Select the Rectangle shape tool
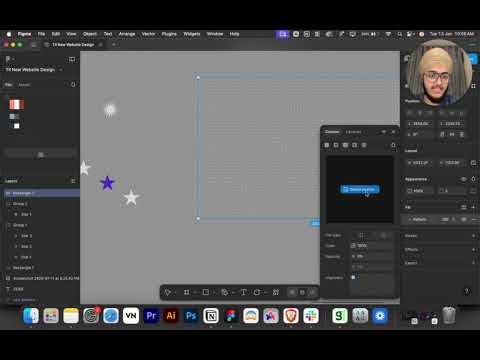The width and height of the screenshot is (480, 360). click(x=206, y=292)
